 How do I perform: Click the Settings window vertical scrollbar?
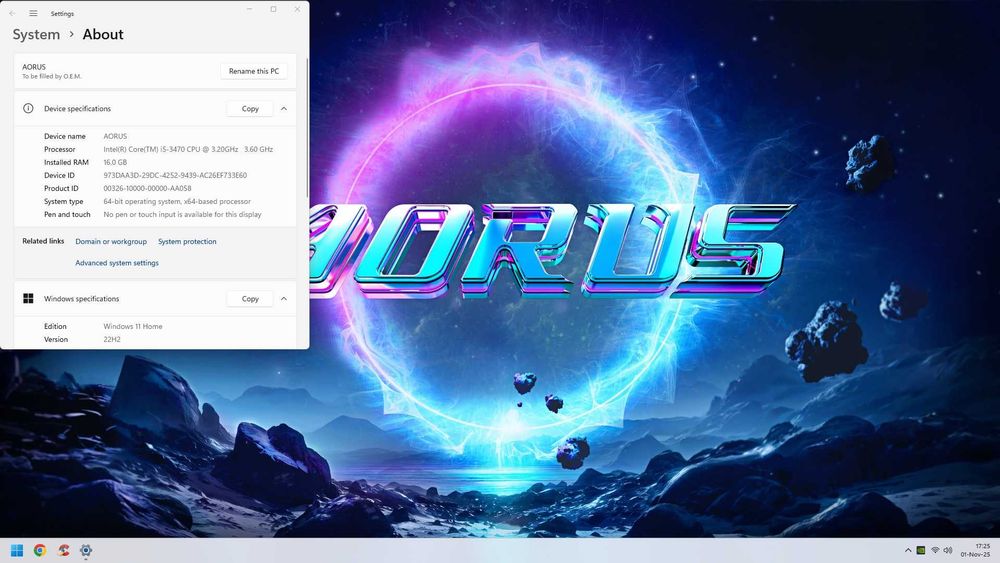pos(307,128)
